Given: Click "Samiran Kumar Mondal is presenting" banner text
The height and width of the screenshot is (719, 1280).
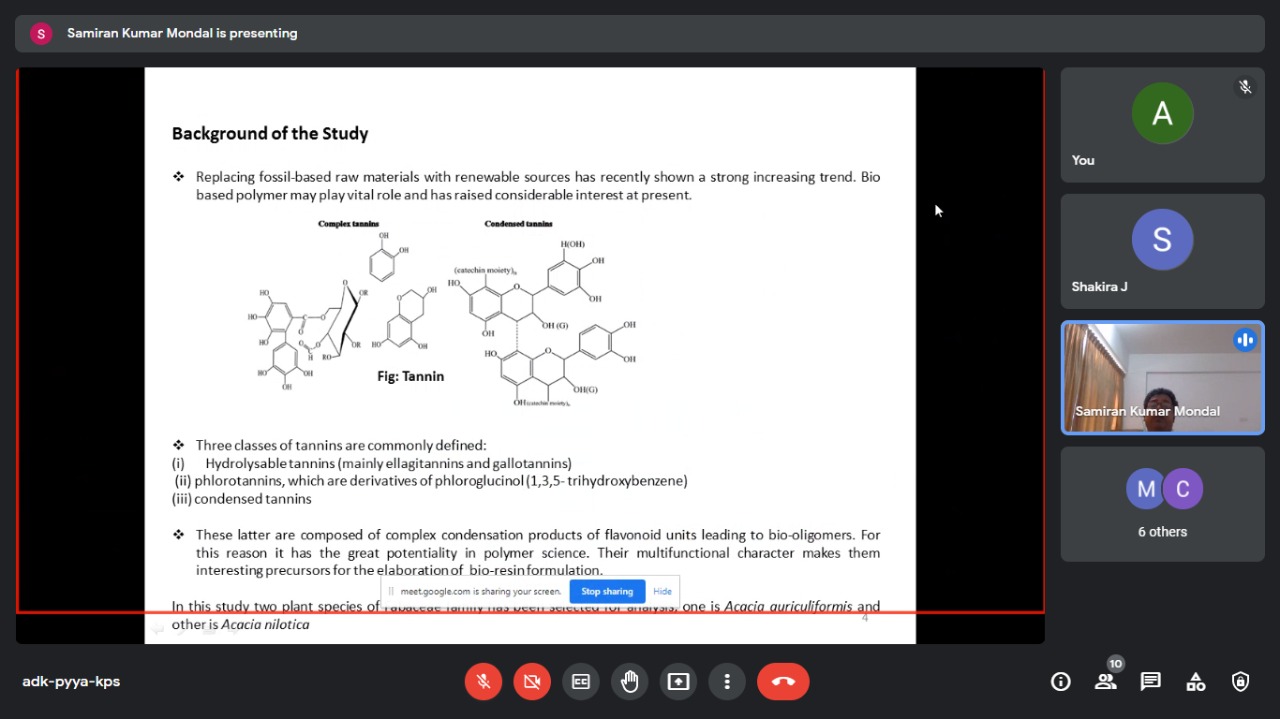Looking at the screenshot, I should (182, 33).
